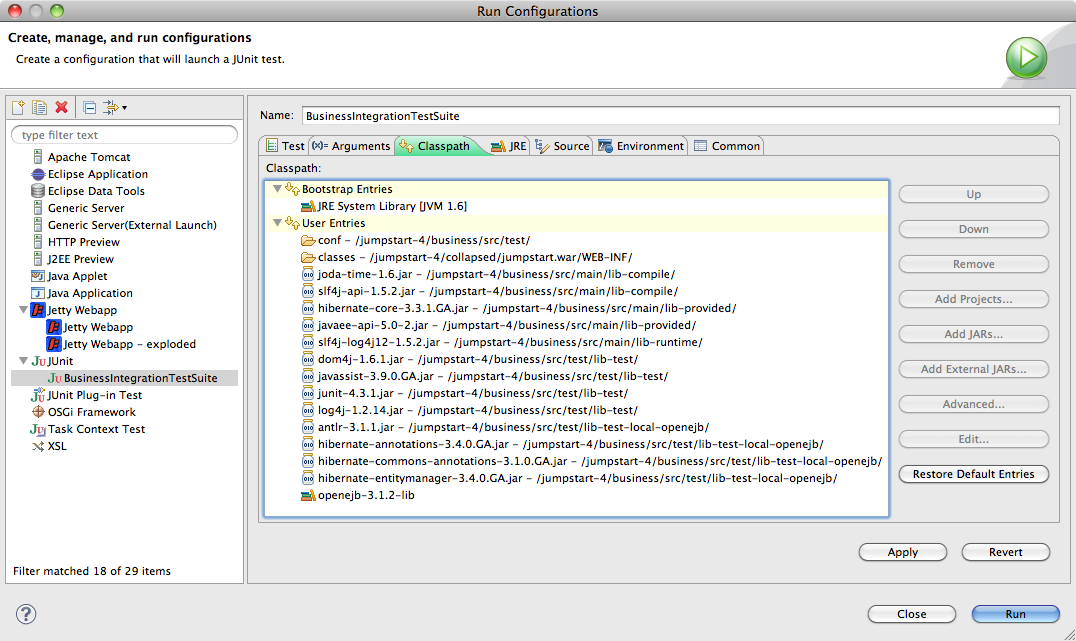The width and height of the screenshot is (1076, 641).
Task: Open help via question mark icon
Action: click(x=26, y=614)
